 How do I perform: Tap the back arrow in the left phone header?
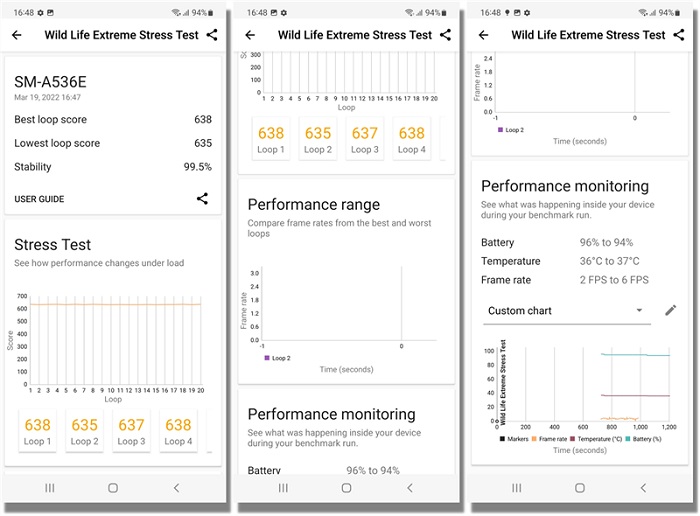(x=17, y=35)
